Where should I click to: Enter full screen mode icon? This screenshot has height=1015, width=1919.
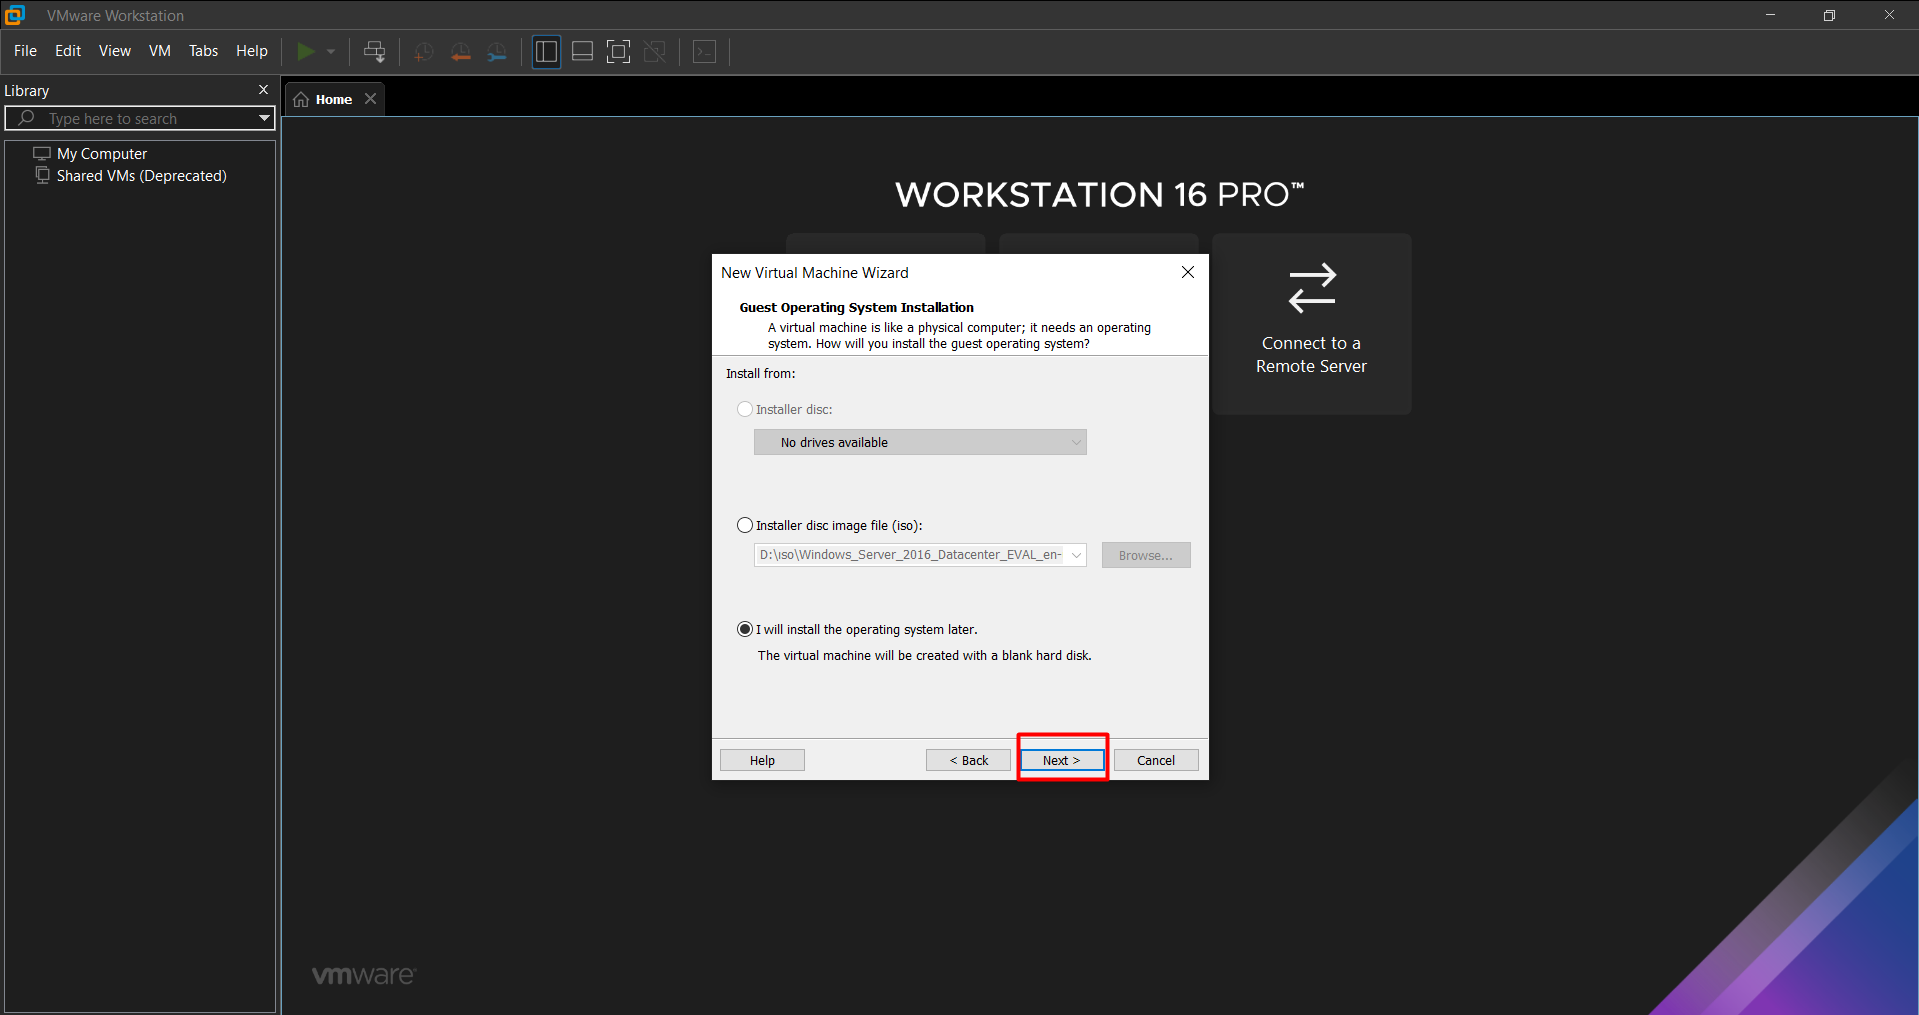tap(618, 52)
